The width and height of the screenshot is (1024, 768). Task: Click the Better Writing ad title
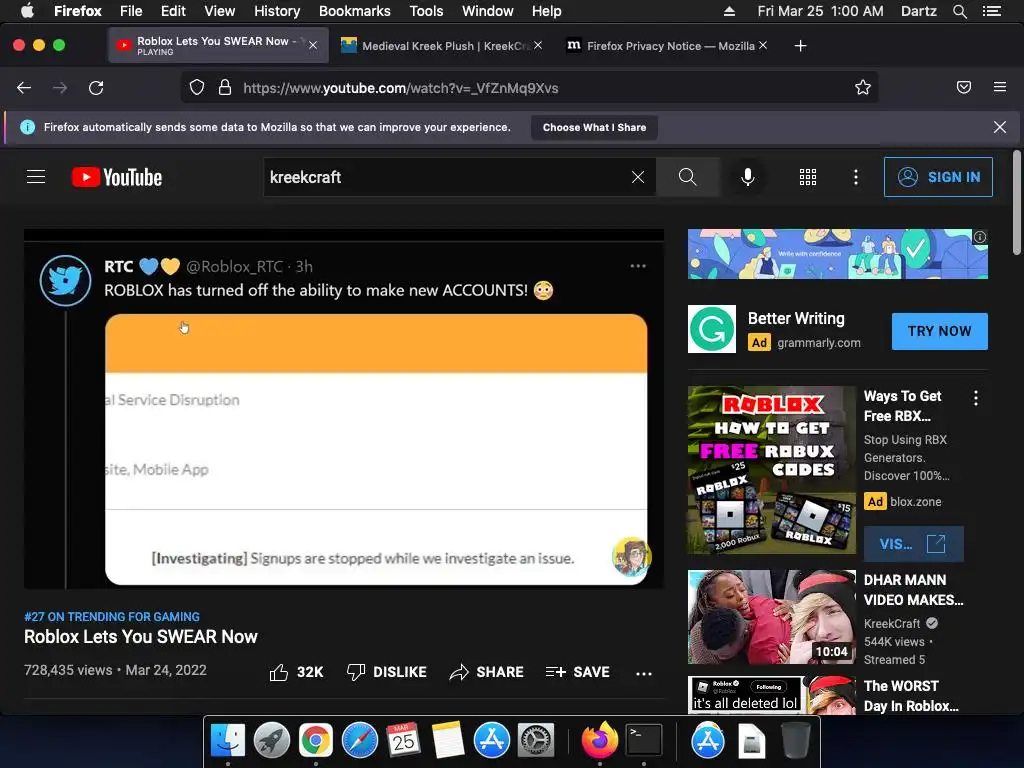click(796, 318)
